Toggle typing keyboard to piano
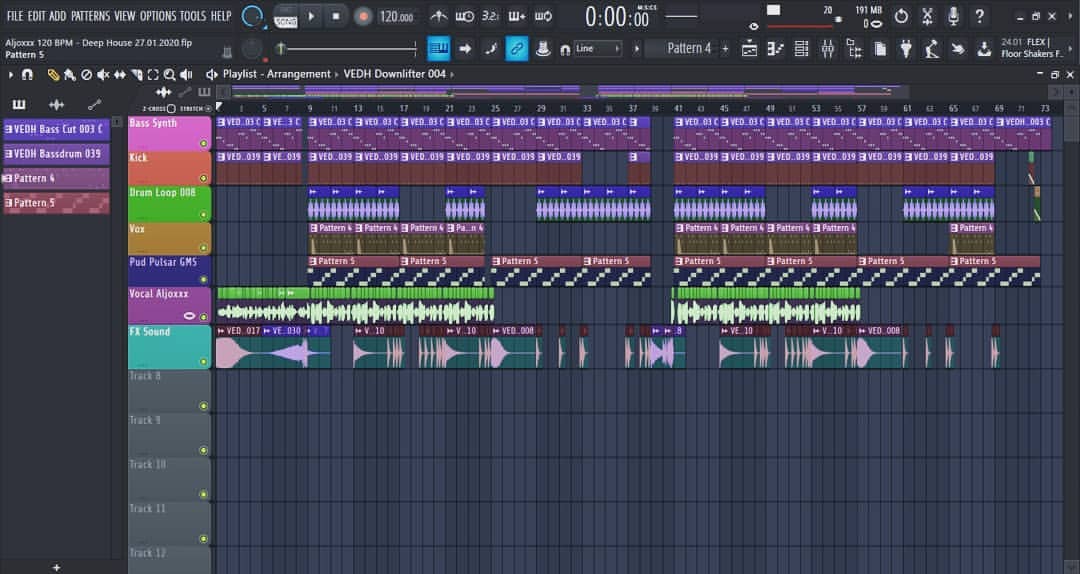Image resolution: width=1080 pixels, height=574 pixels. pyautogui.click(x=439, y=48)
